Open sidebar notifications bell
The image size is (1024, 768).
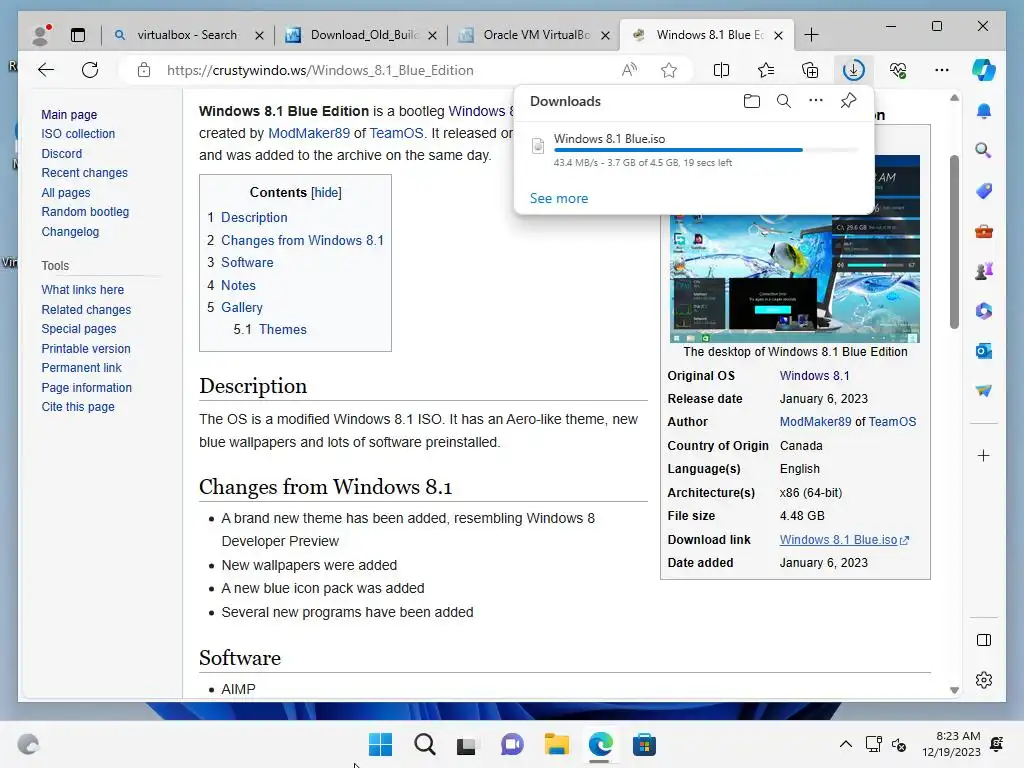point(984,111)
